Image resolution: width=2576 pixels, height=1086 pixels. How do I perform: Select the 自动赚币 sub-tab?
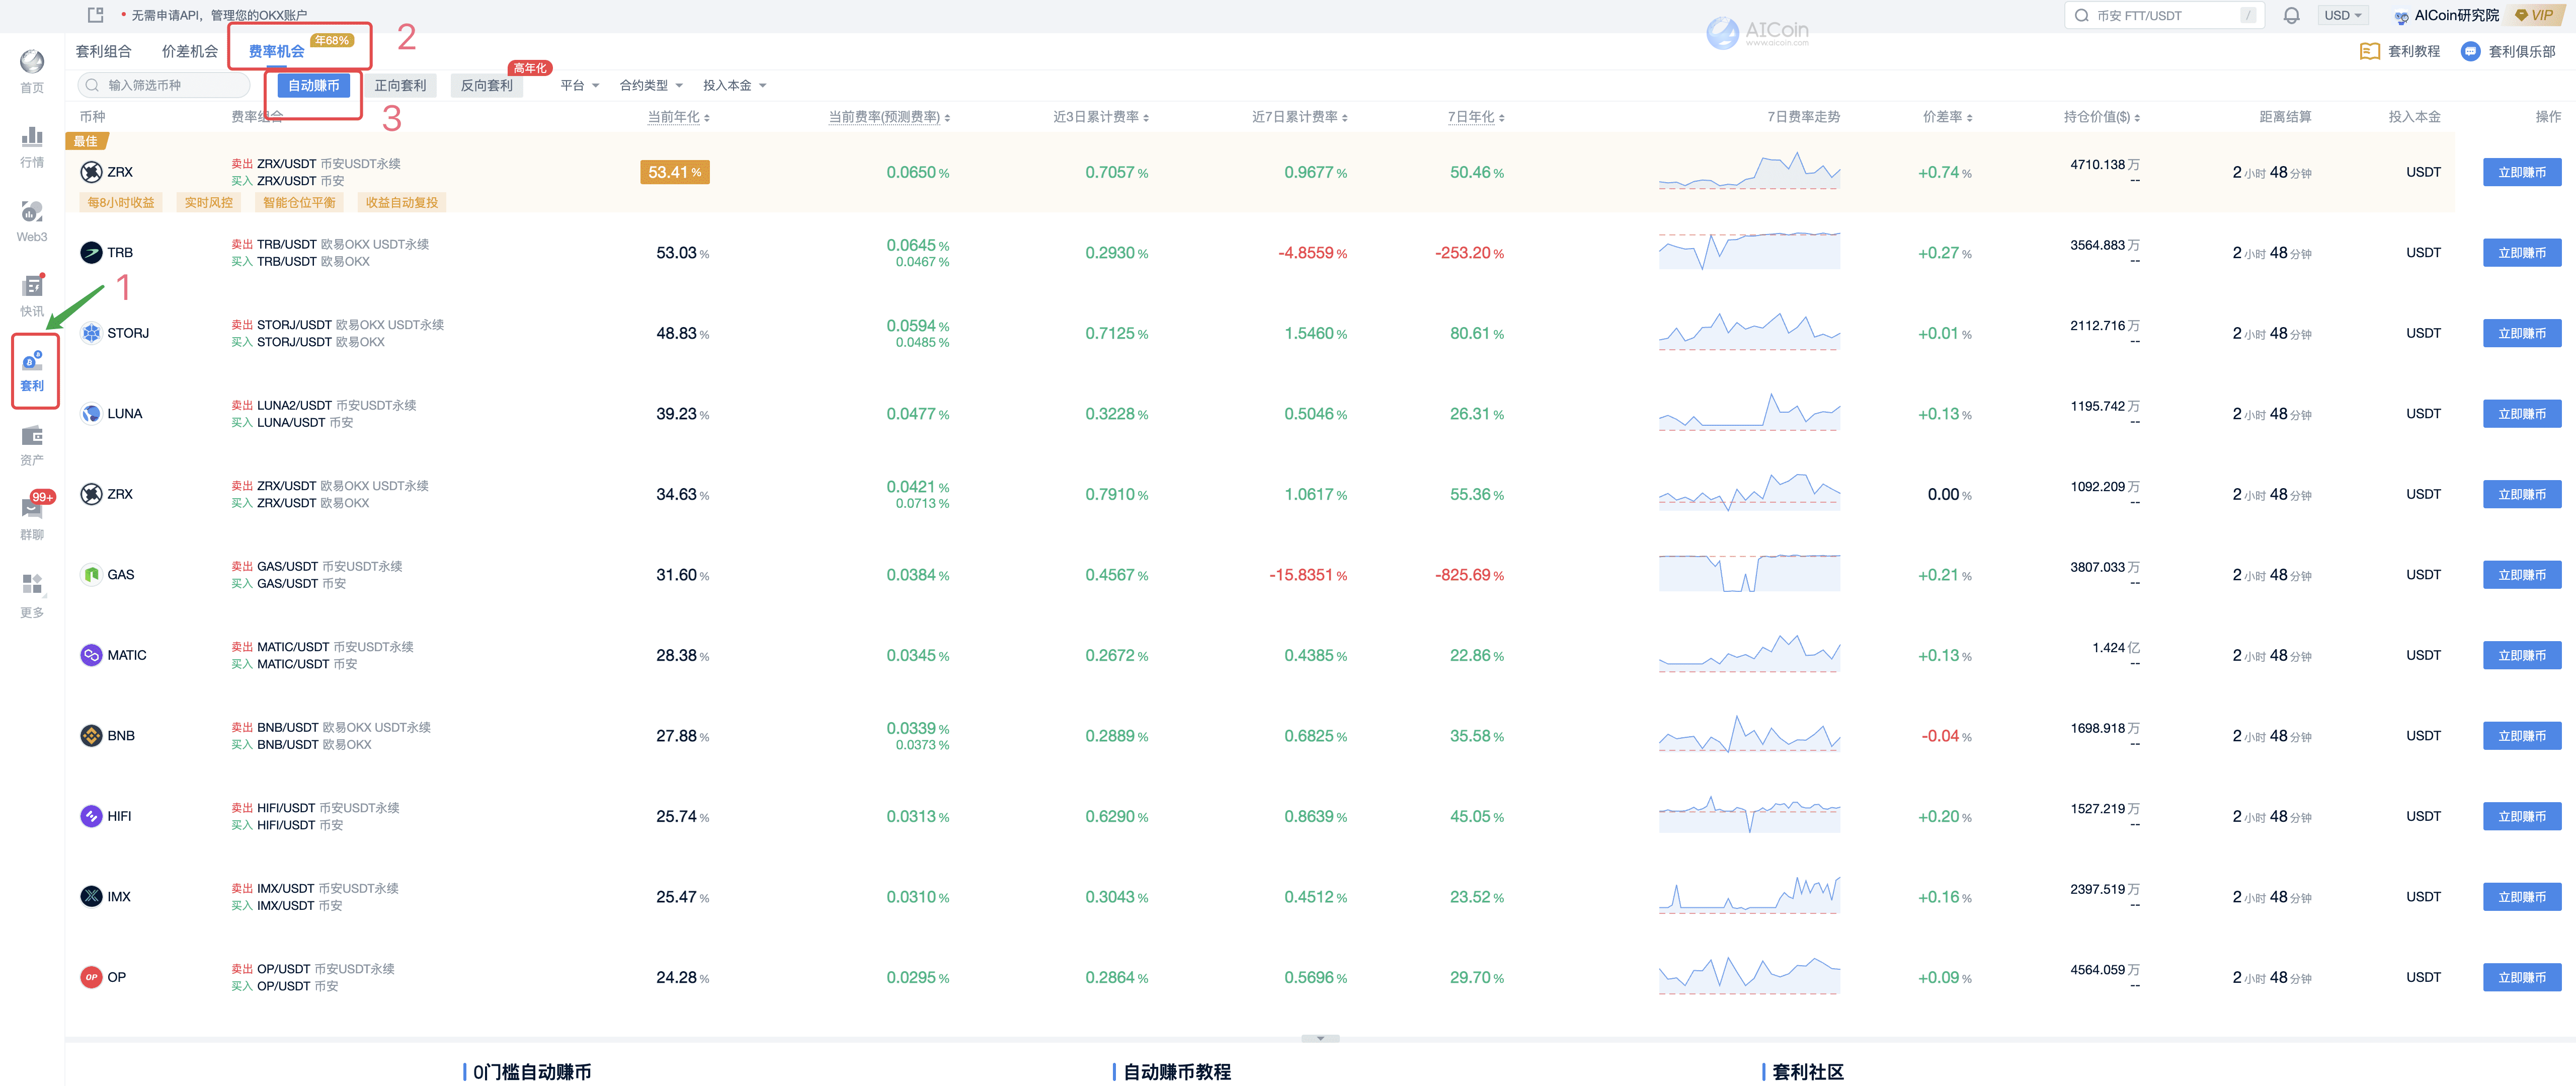click(x=314, y=86)
